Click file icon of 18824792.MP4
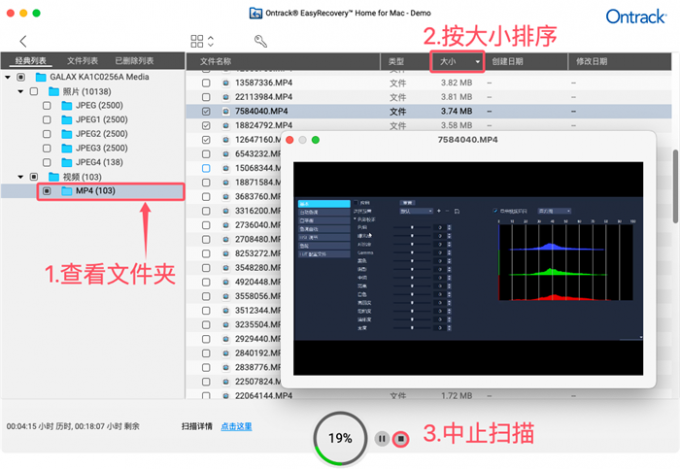 coord(226,126)
